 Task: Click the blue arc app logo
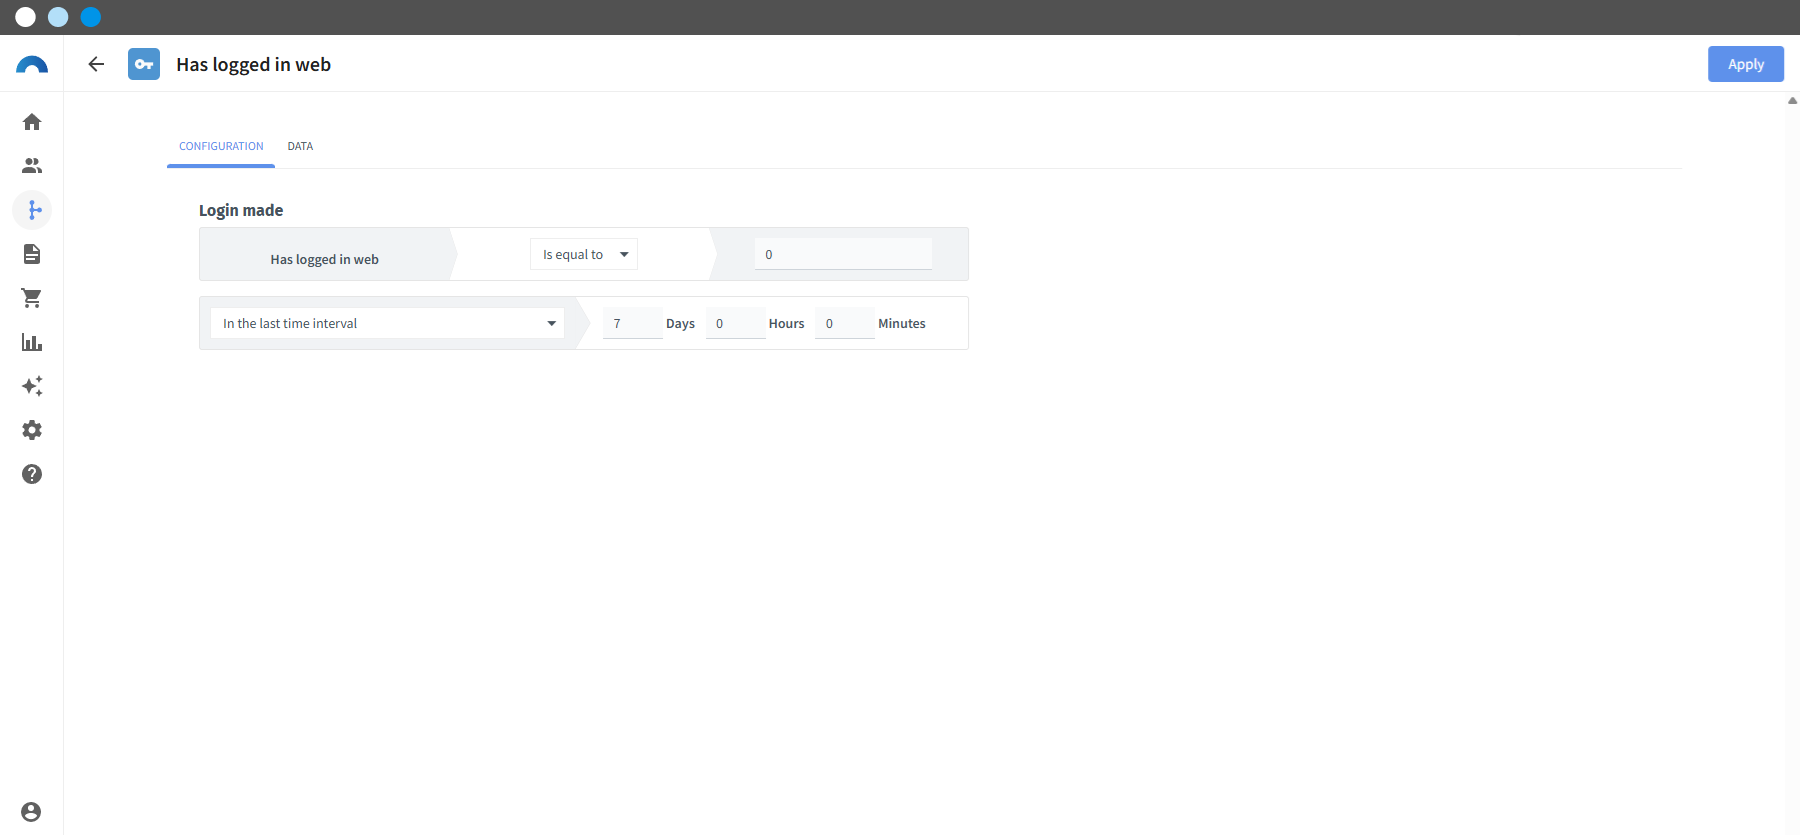32,65
